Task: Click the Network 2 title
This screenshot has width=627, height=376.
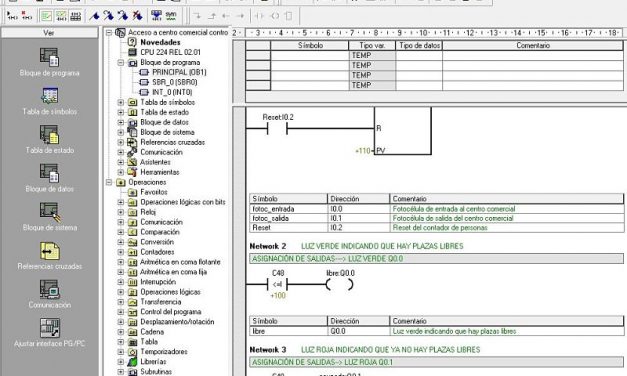Action: [x=268, y=246]
